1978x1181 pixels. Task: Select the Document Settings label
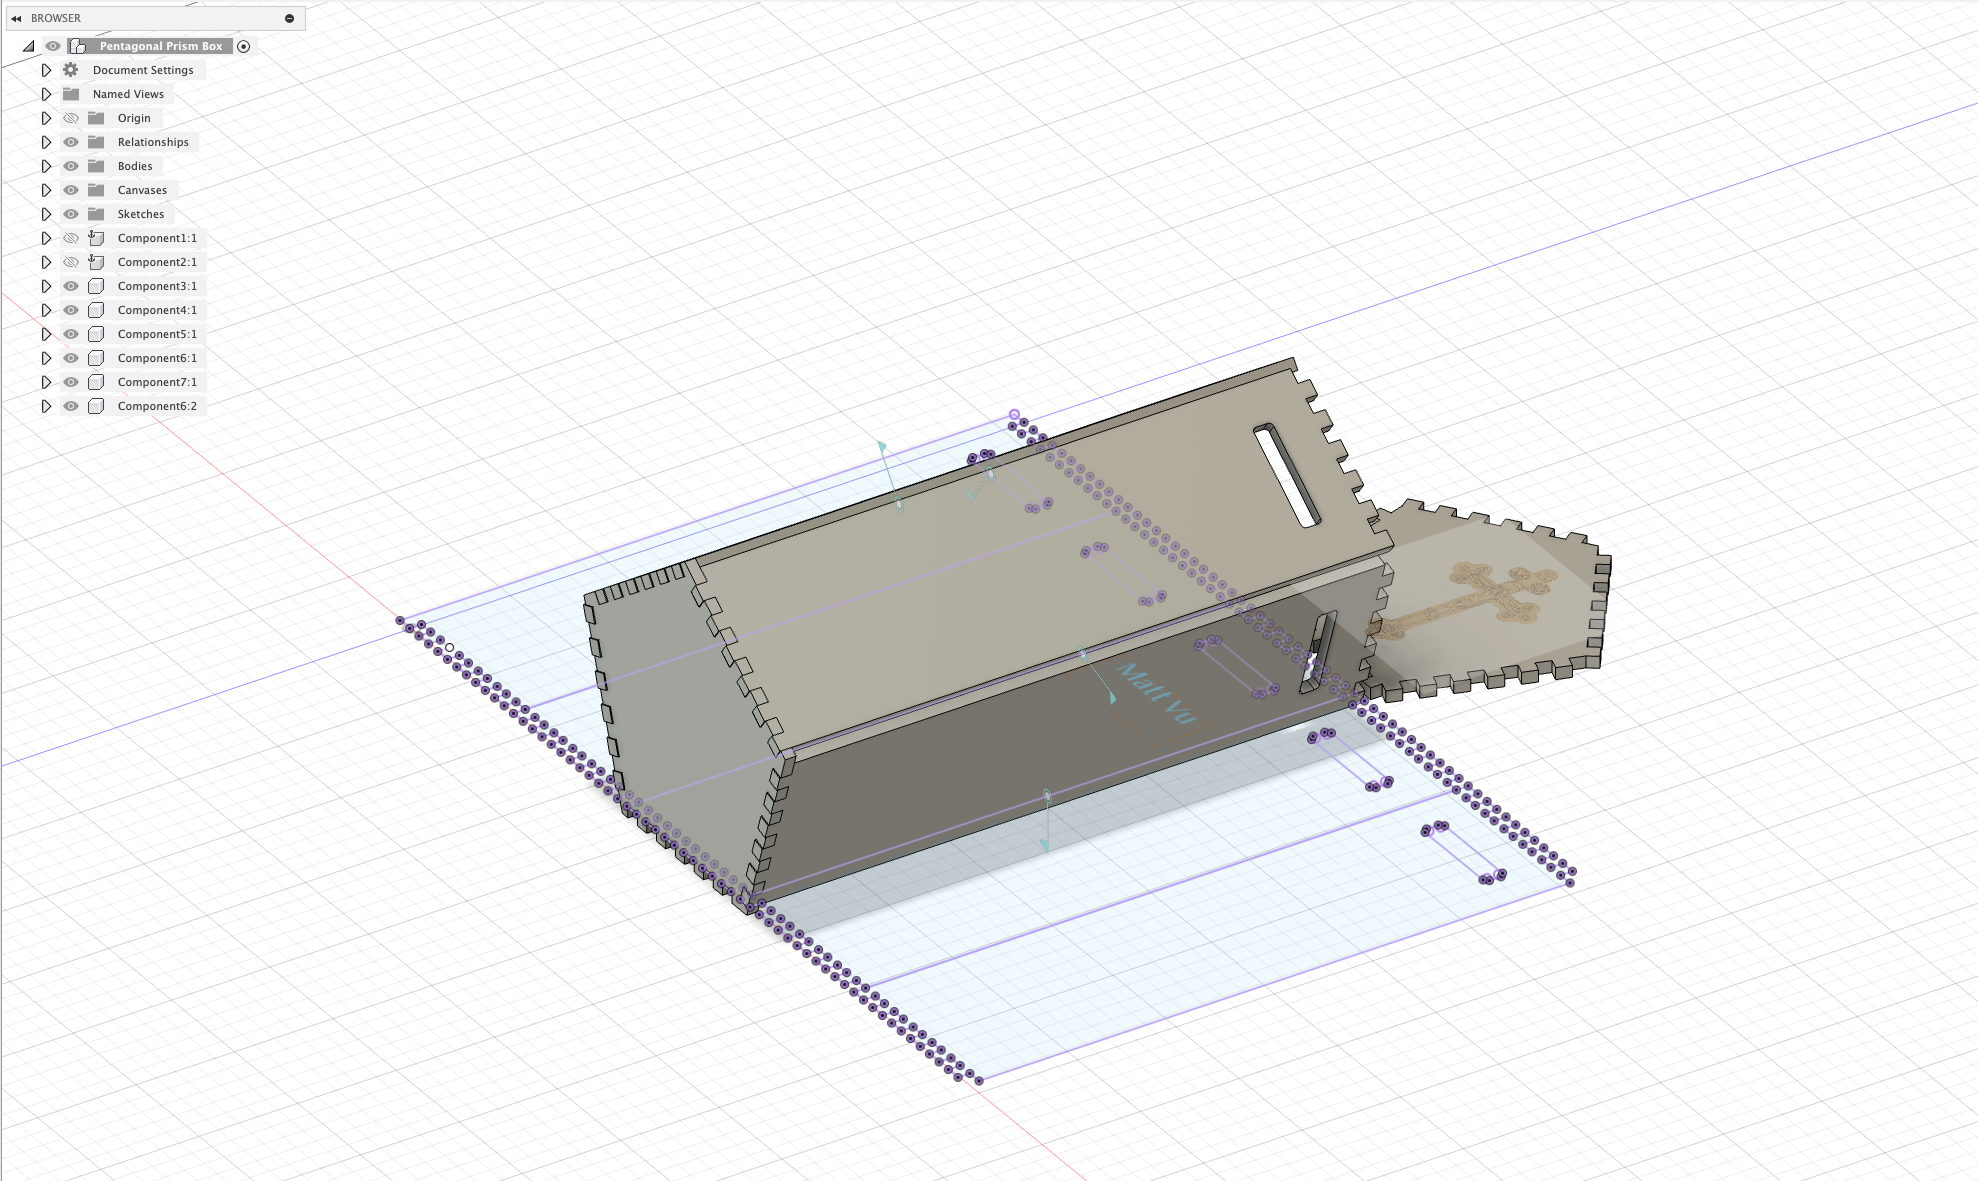tap(143, 70)
